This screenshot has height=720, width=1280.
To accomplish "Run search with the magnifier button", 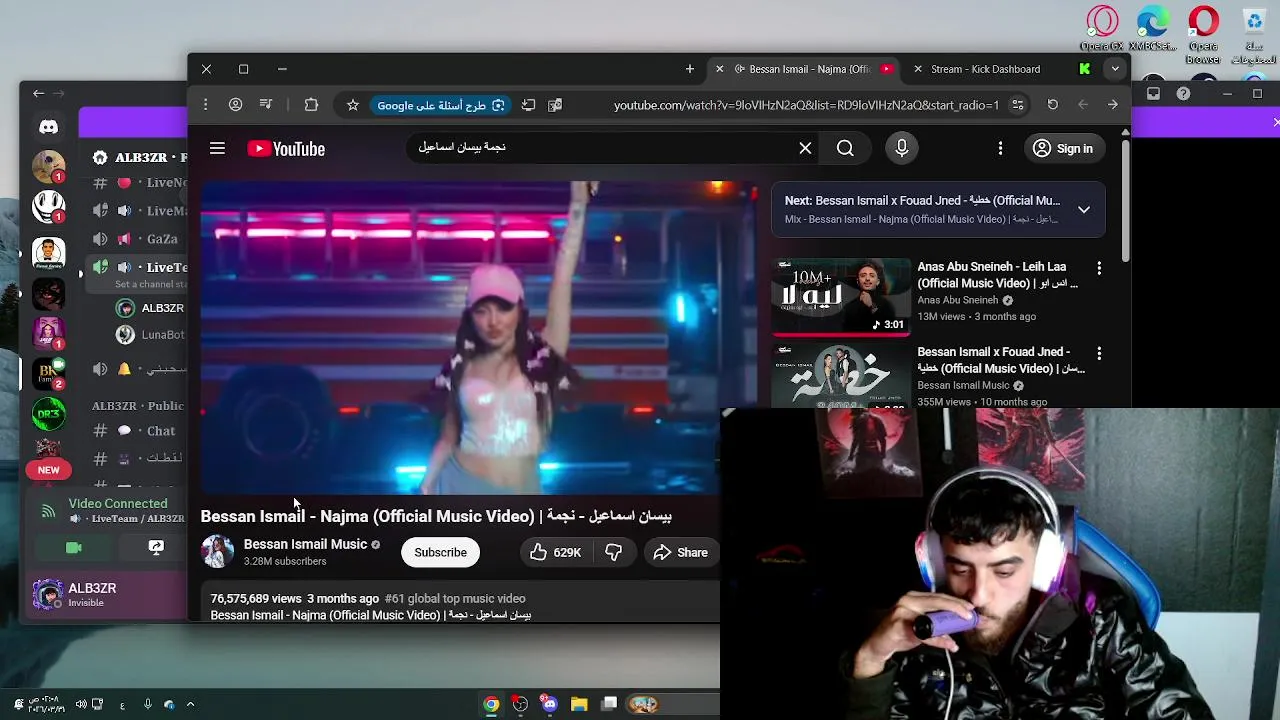I will point(845,148).
